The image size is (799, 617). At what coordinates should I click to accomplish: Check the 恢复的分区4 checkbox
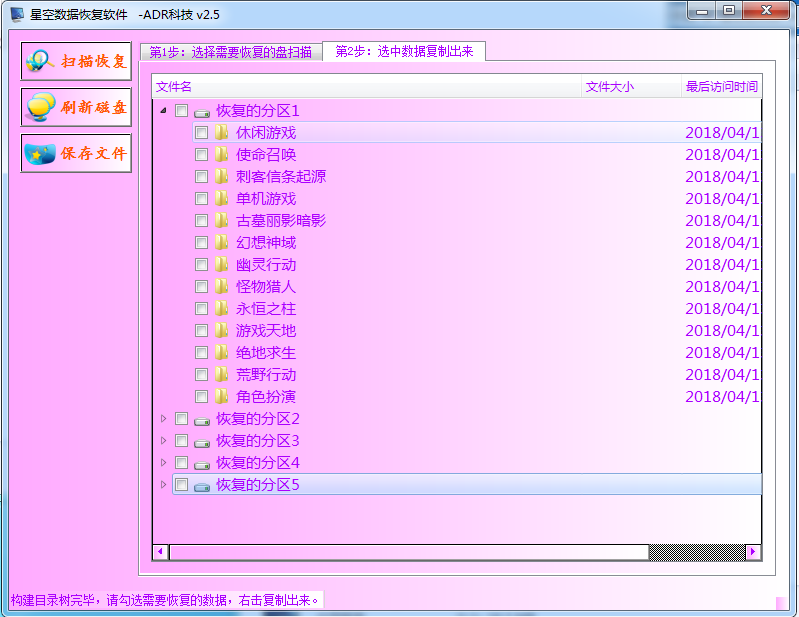(181, 462)
